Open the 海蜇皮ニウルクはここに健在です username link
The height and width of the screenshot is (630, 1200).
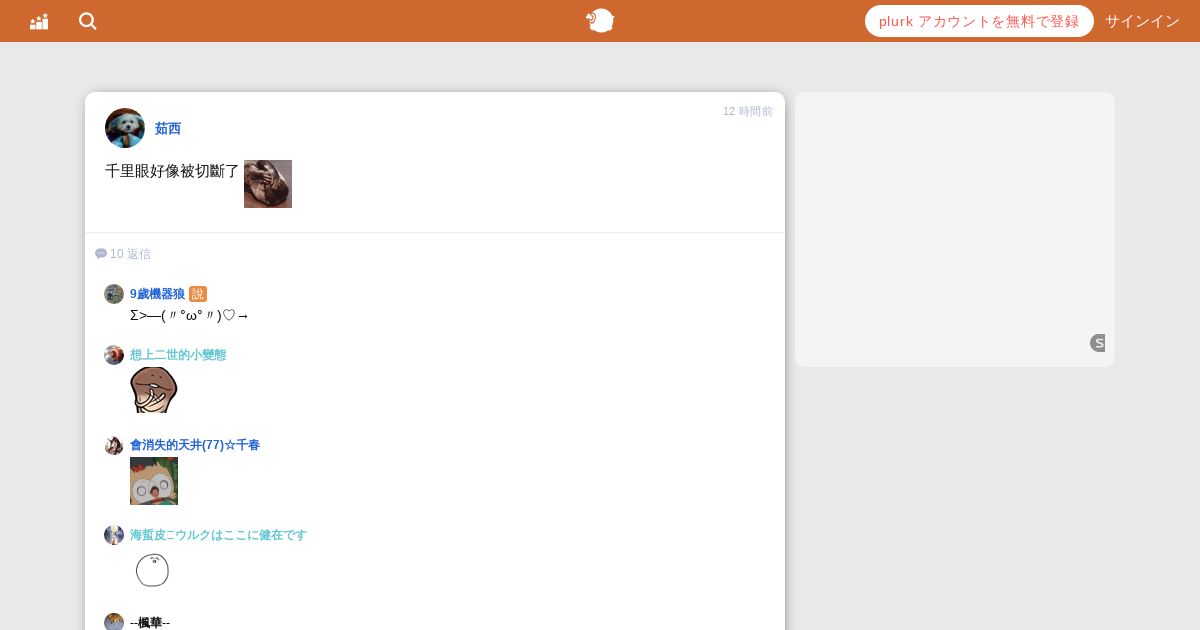coord(218,535)
